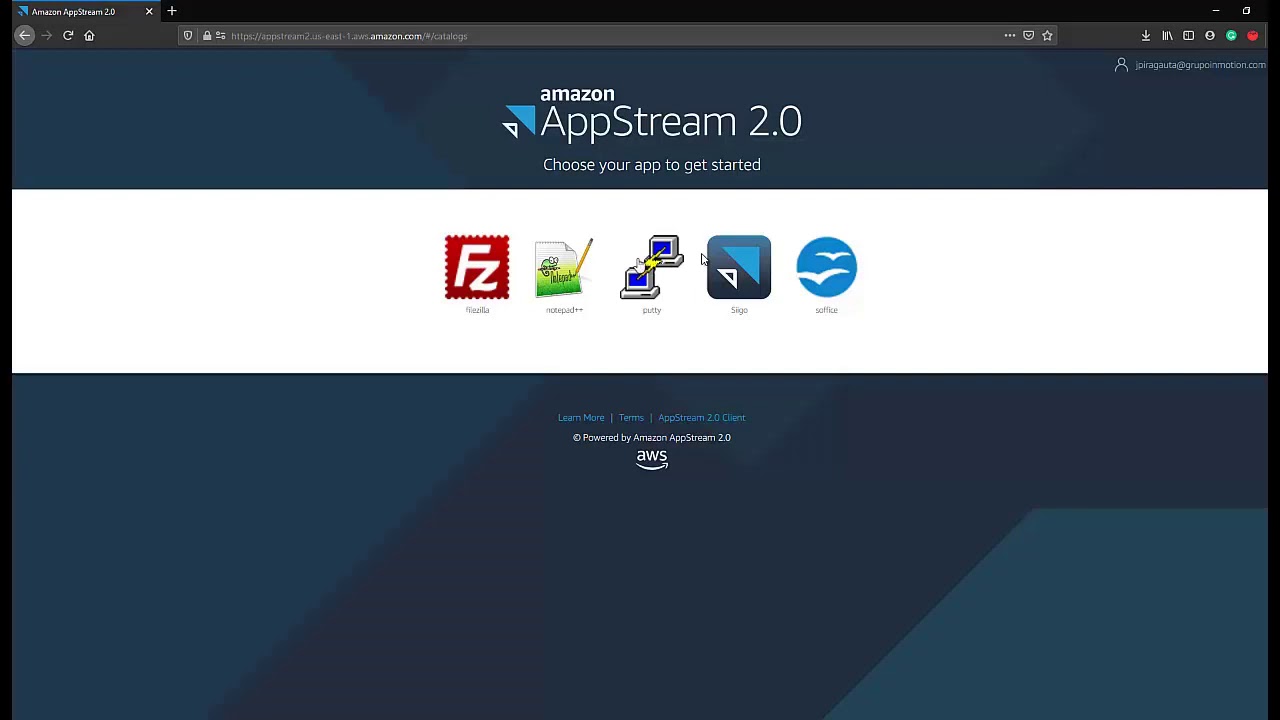Go back with the browser back arrow

pyautogui.click(x=25, y=36)
